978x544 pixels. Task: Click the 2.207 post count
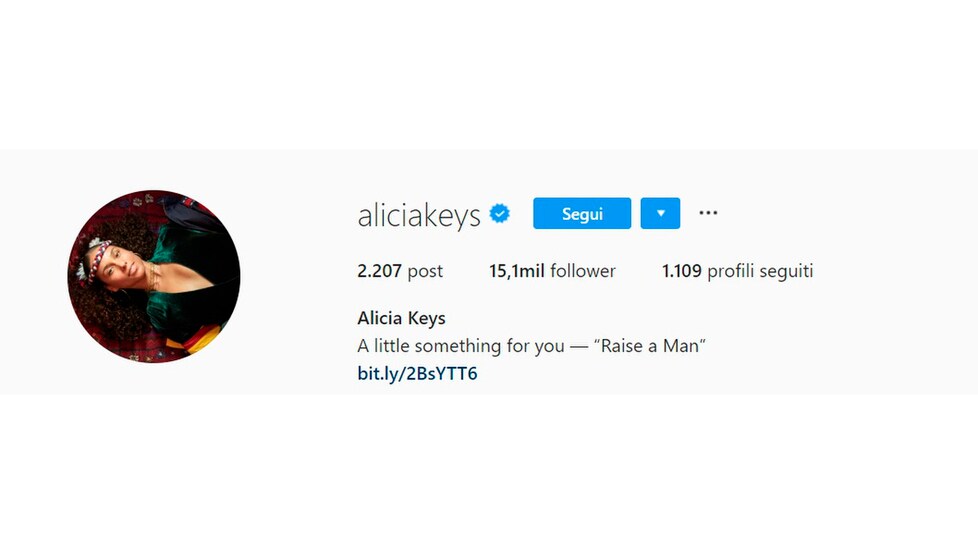(x=400, y=271)
